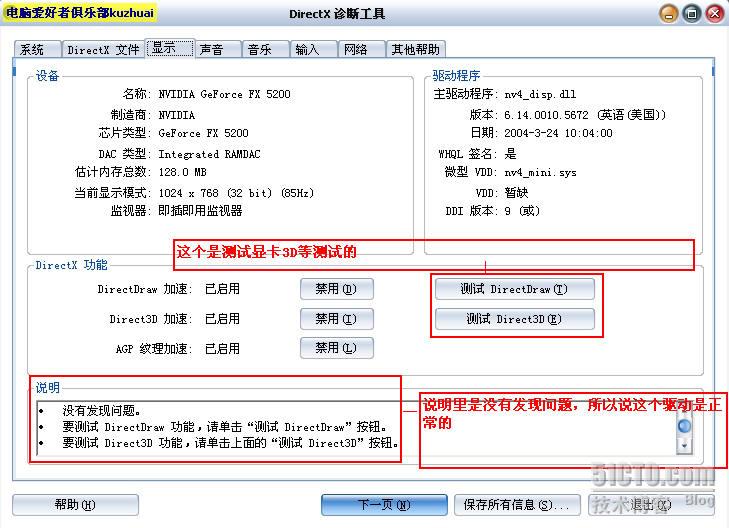Disable DirectDraw acceleration with 禁用(D)
Screen dimensions: 729x528
337,289
